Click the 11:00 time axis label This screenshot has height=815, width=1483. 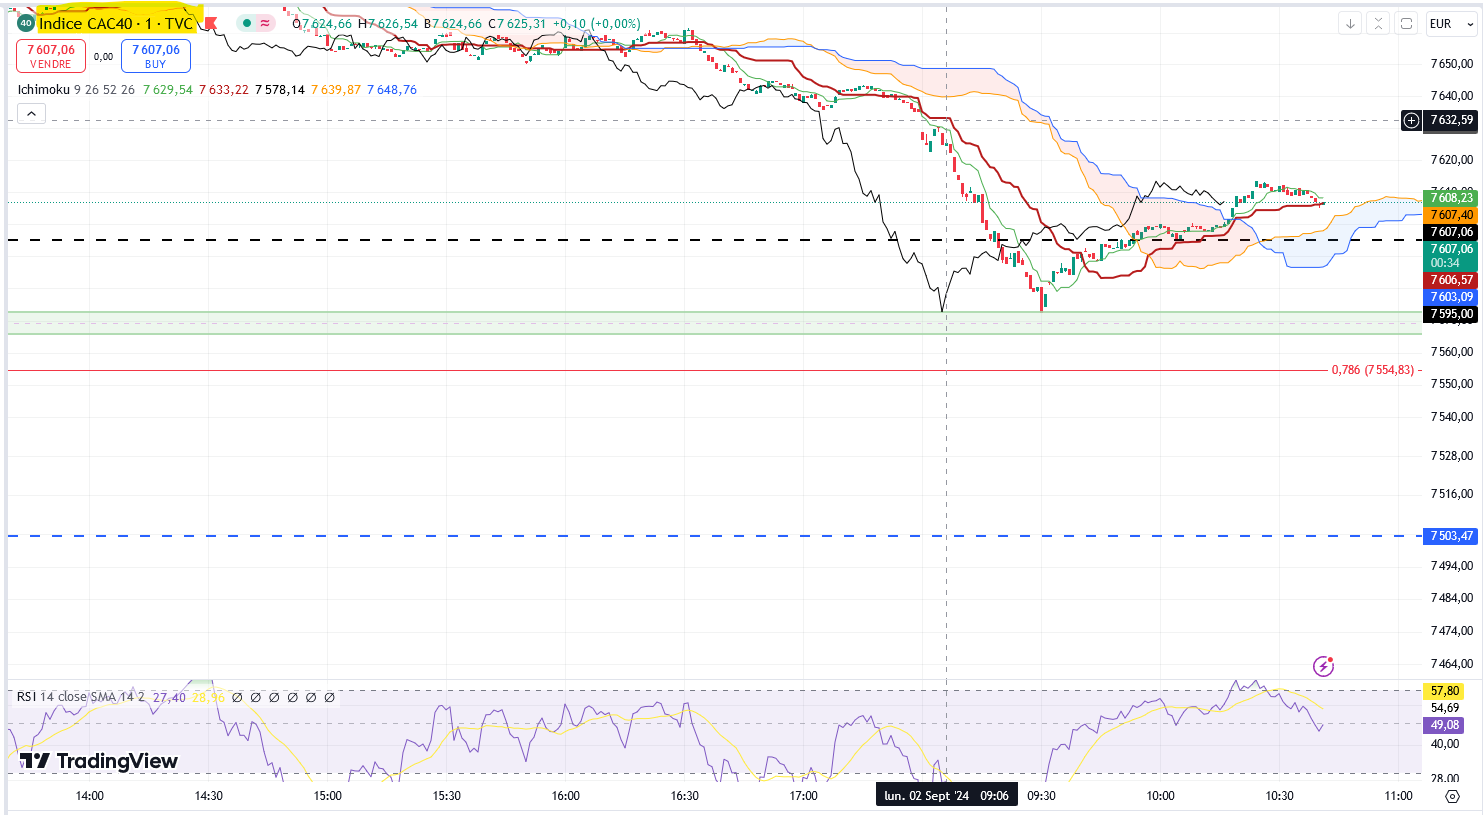(1399, 796)
